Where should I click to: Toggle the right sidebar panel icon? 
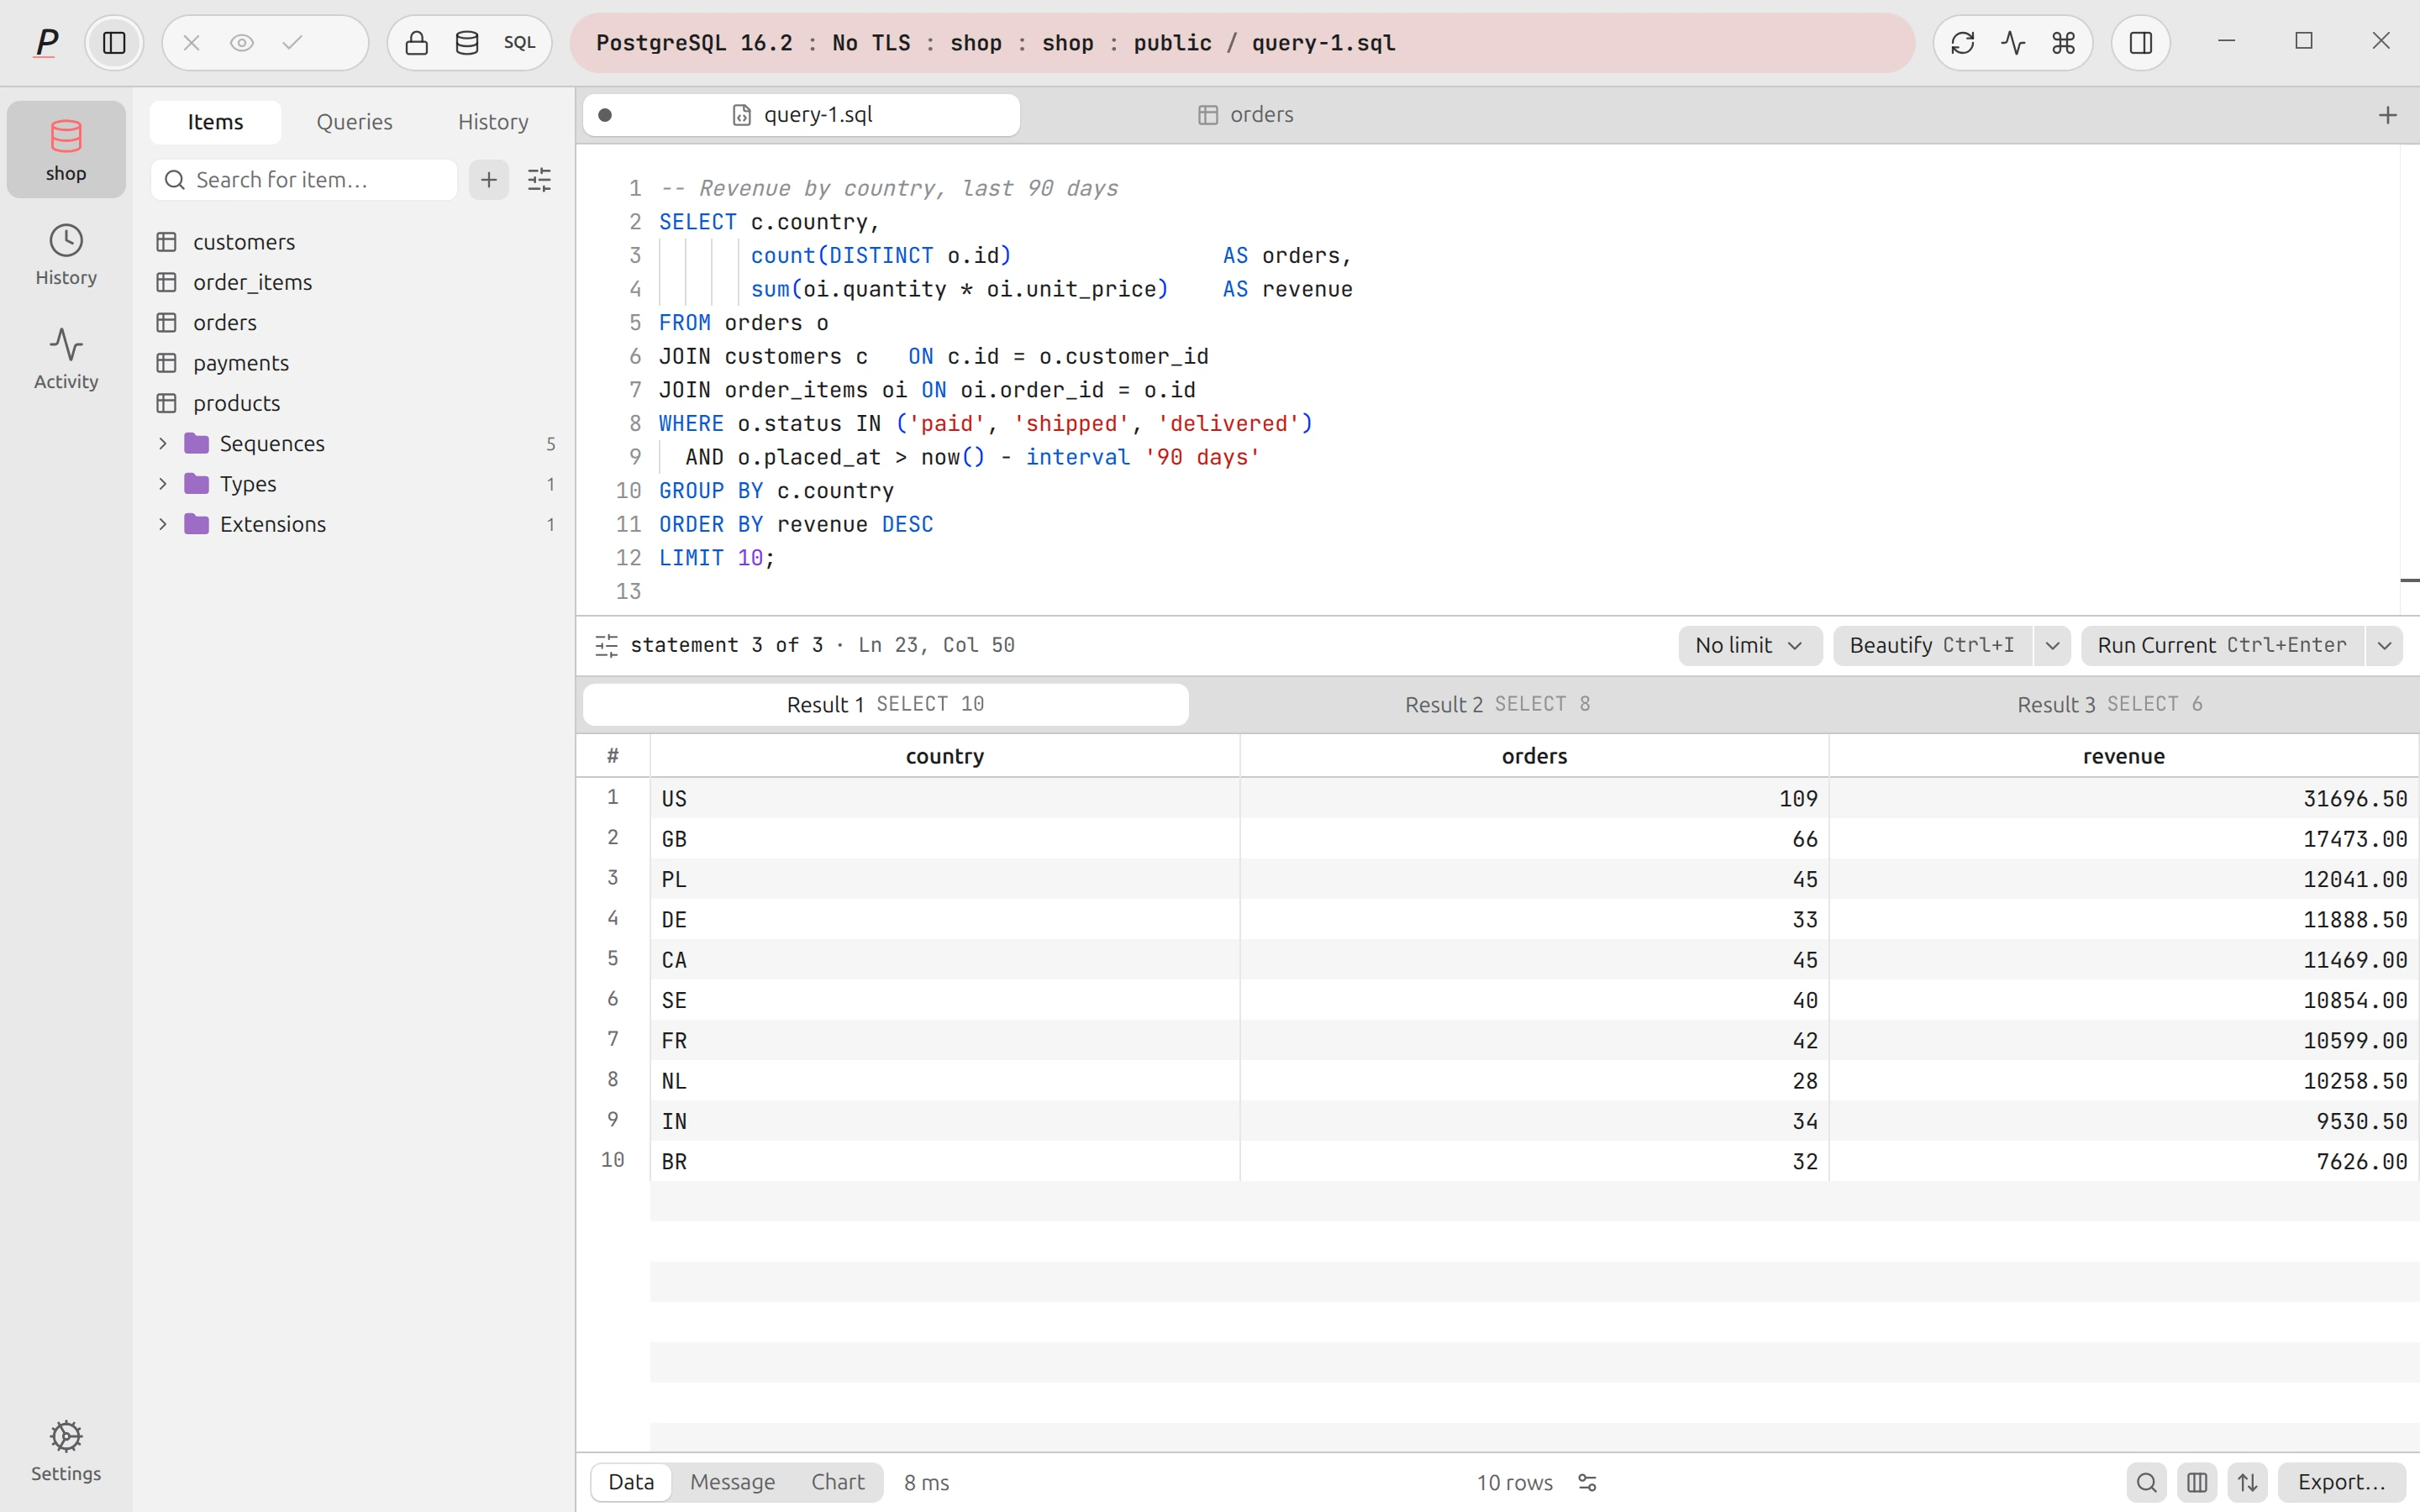pos(2141,43)
